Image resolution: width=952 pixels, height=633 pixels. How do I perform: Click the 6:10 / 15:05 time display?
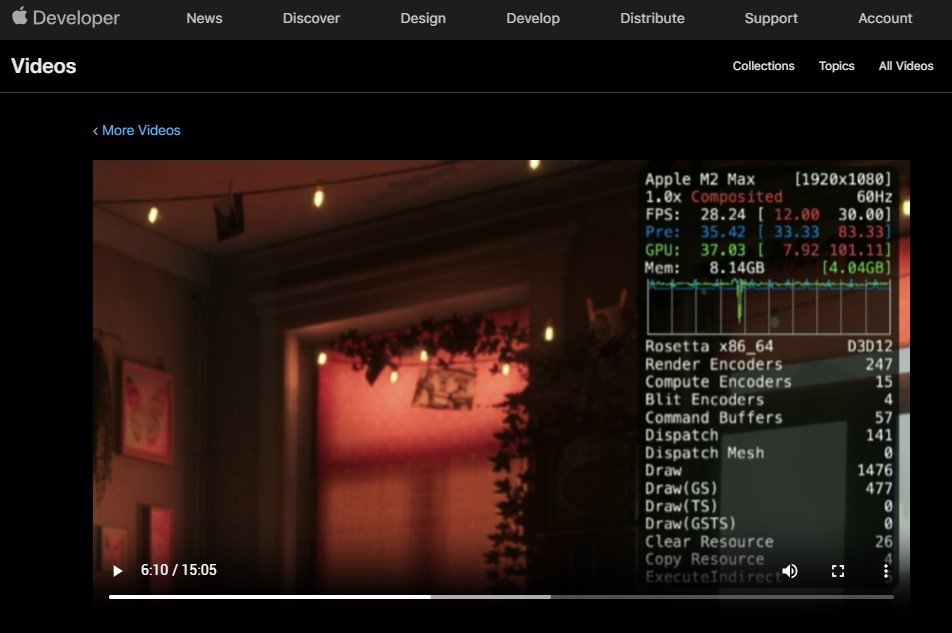coord(178,570)
